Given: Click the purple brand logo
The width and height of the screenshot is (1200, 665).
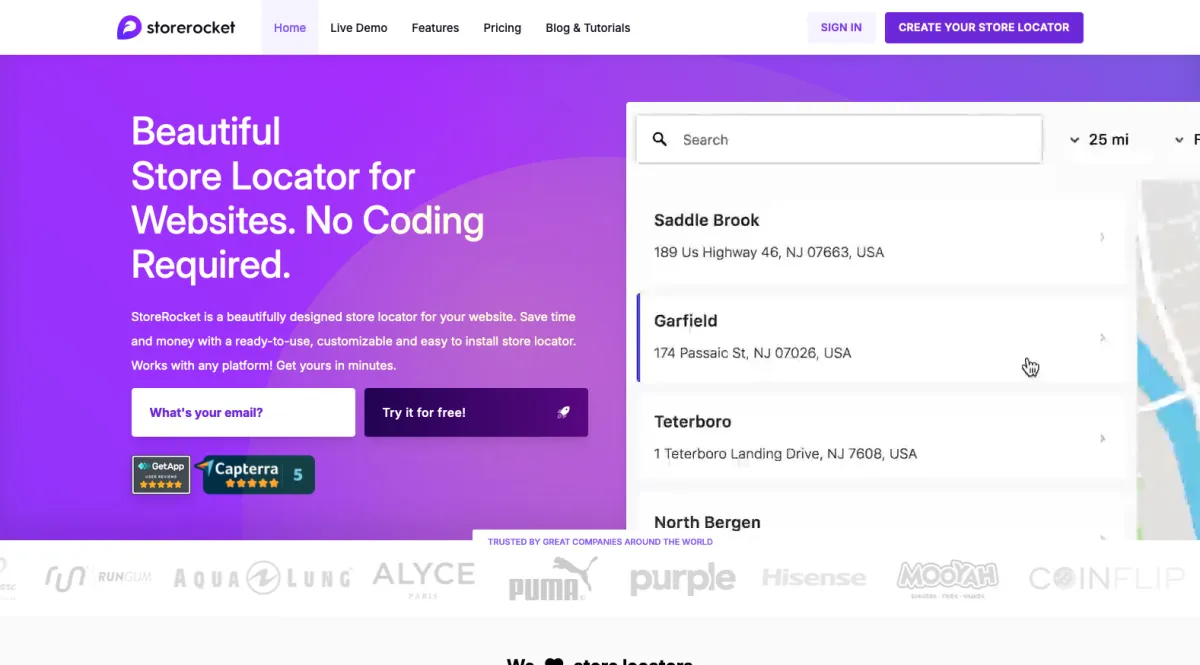Looking at the screenshot, I should pyautogui.click(x=683, y=578).
